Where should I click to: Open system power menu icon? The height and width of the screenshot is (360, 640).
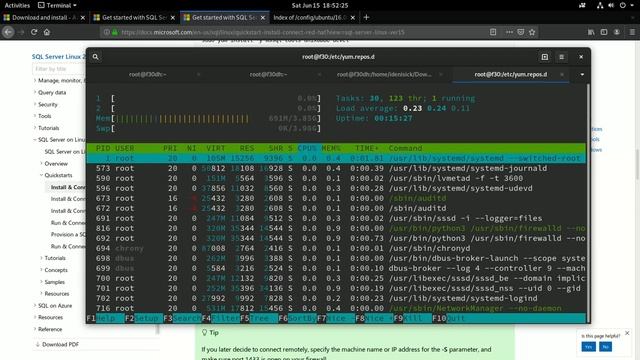pyautogui.click(x=622, y=5)
